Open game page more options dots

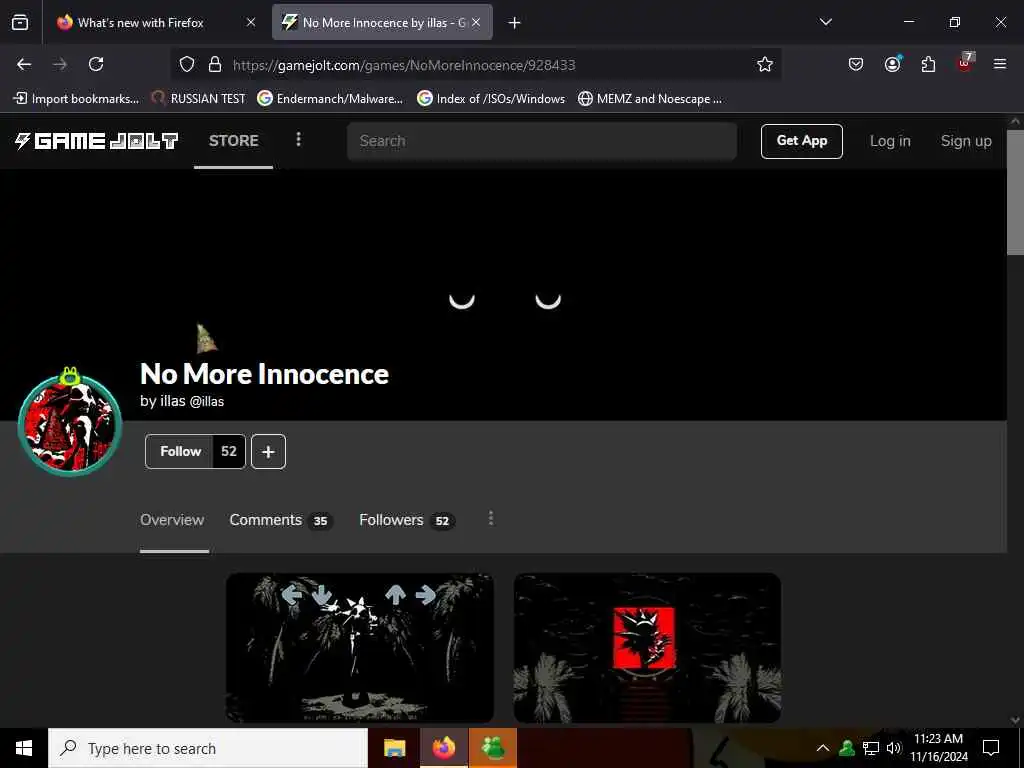coord(490,519)
